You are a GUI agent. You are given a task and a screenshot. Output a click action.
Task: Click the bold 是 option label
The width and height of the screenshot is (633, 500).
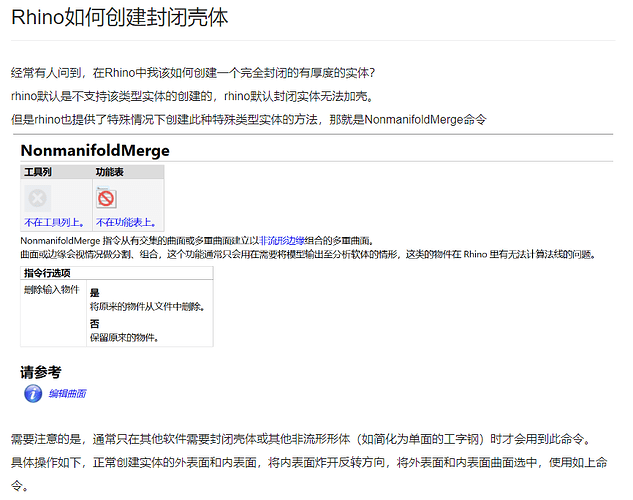pos(94,293)
